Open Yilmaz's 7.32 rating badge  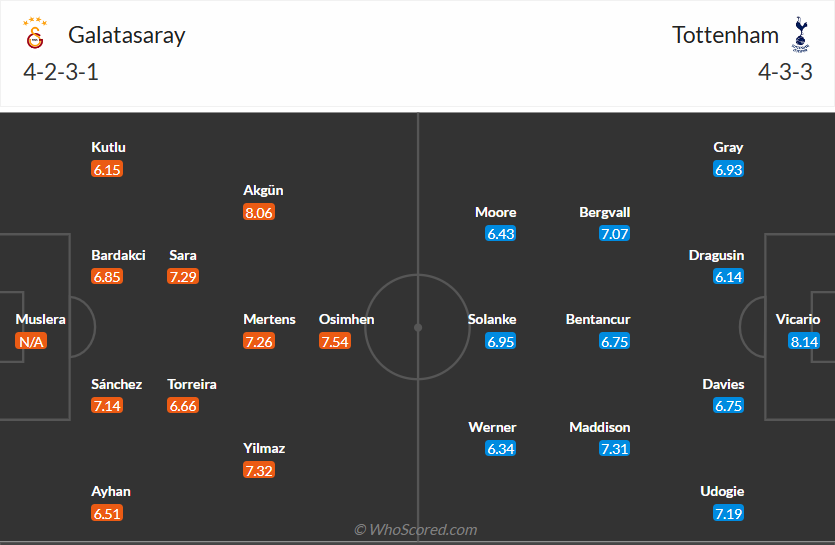(258, 470)
